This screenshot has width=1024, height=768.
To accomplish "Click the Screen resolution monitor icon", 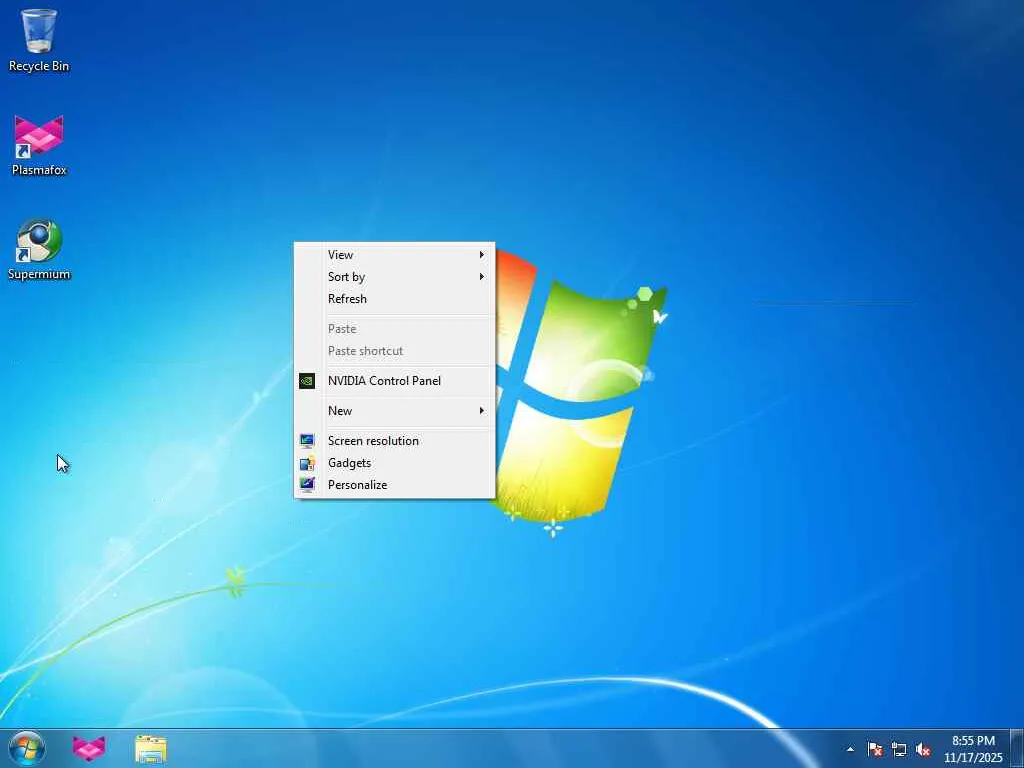I will 307,441.
